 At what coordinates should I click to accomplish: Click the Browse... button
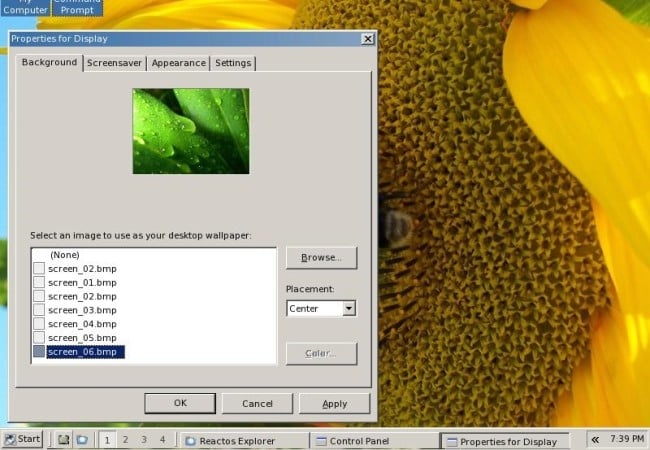click(x=321, y=258)
